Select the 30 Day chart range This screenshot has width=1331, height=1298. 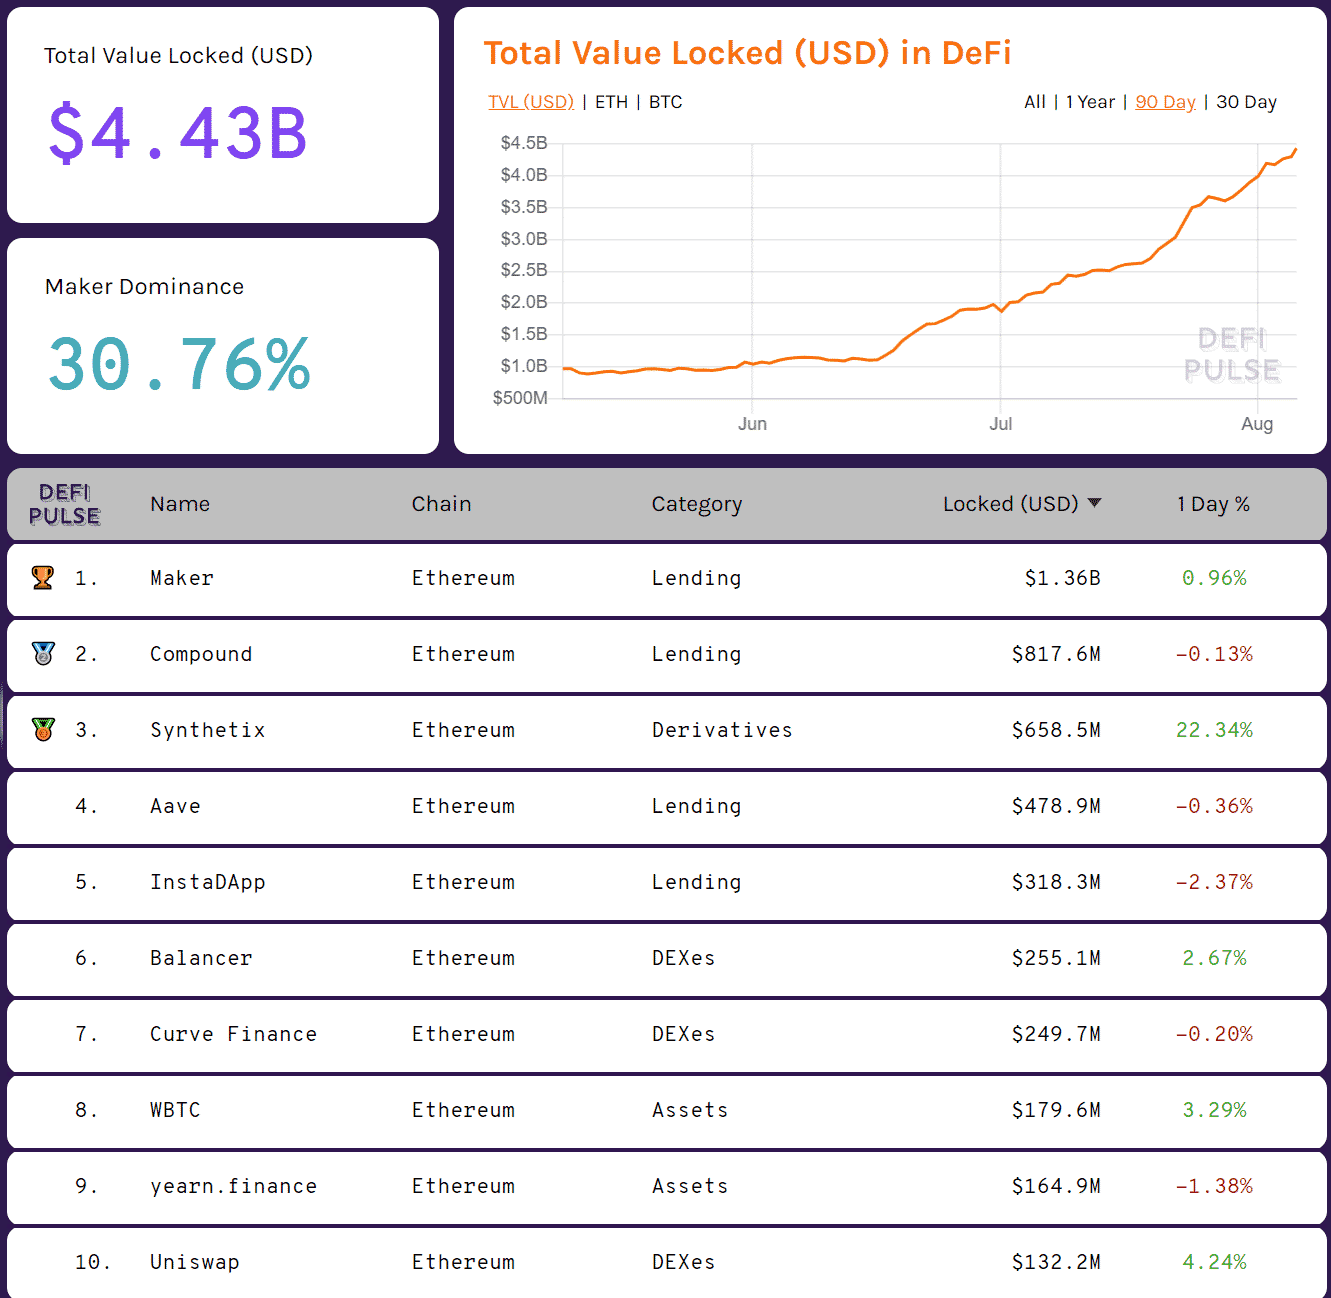pyautogui.click(x=1246, y=102)
